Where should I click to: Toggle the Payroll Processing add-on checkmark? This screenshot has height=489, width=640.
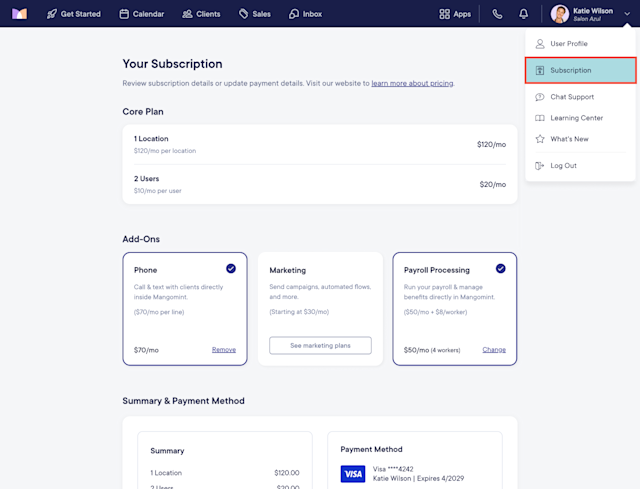500,269
